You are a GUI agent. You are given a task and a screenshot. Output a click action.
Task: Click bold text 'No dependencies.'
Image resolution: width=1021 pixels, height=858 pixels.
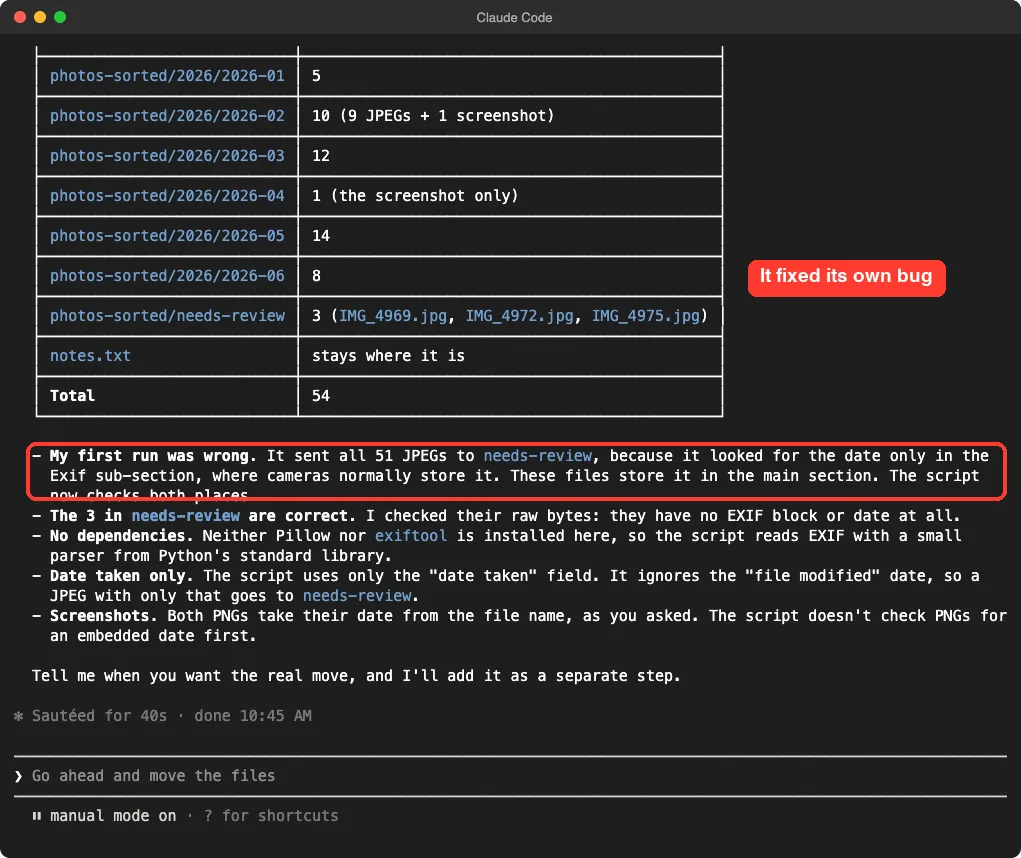pos(121,536)
